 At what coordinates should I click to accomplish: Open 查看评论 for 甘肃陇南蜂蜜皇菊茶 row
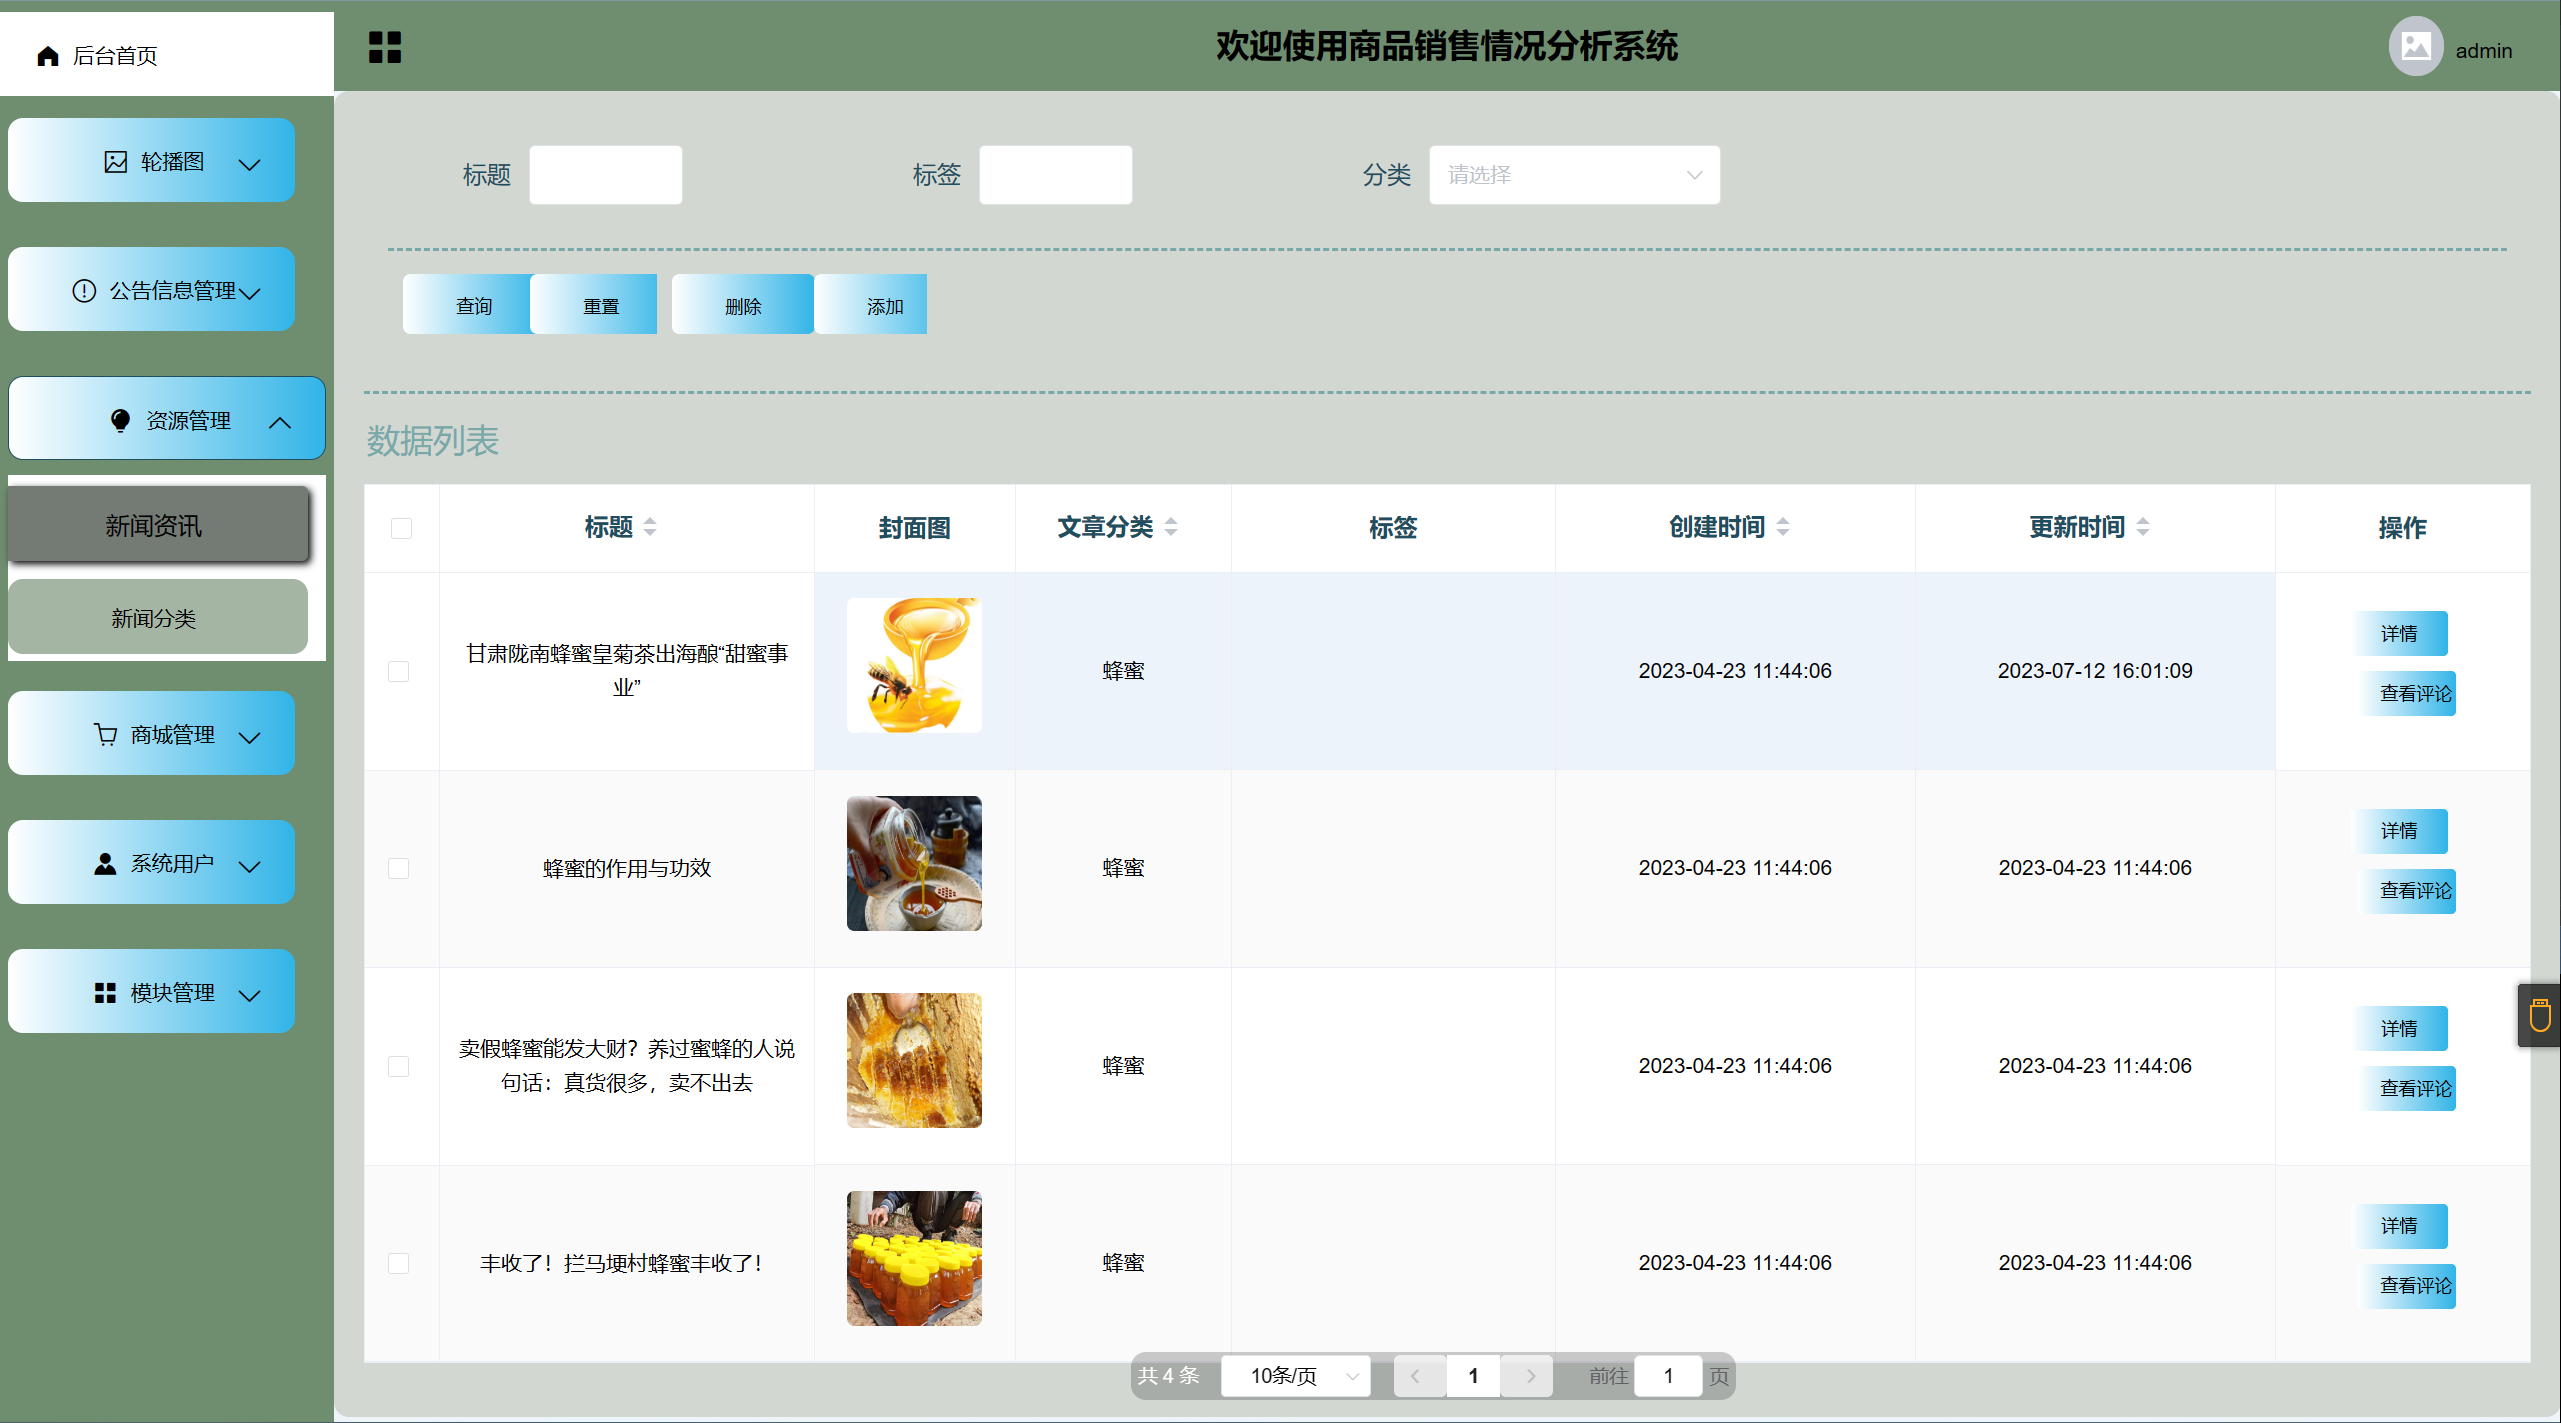pos(2407,693)
